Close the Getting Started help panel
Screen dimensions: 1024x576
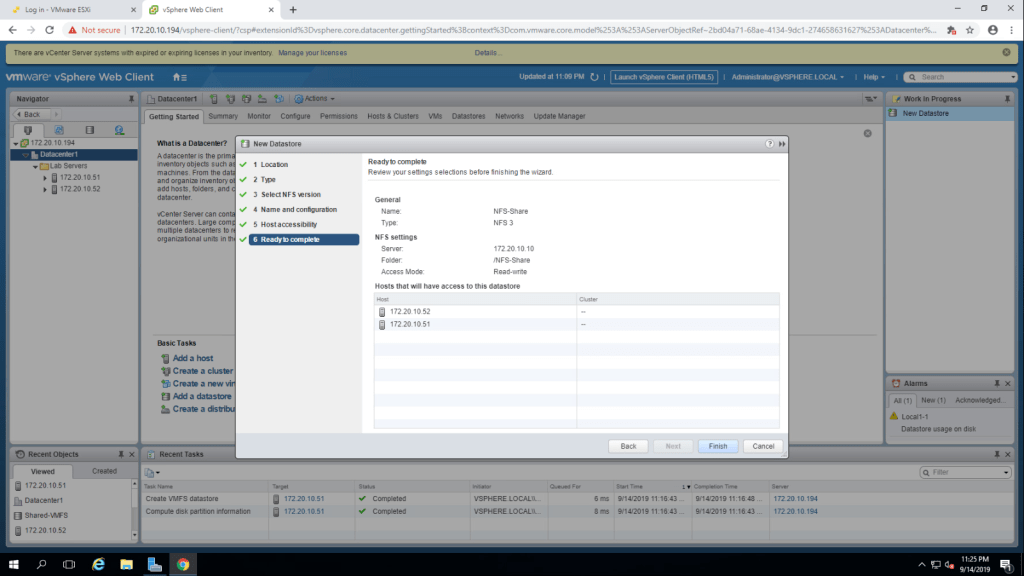pyautogui.click(x=867, y=133)
